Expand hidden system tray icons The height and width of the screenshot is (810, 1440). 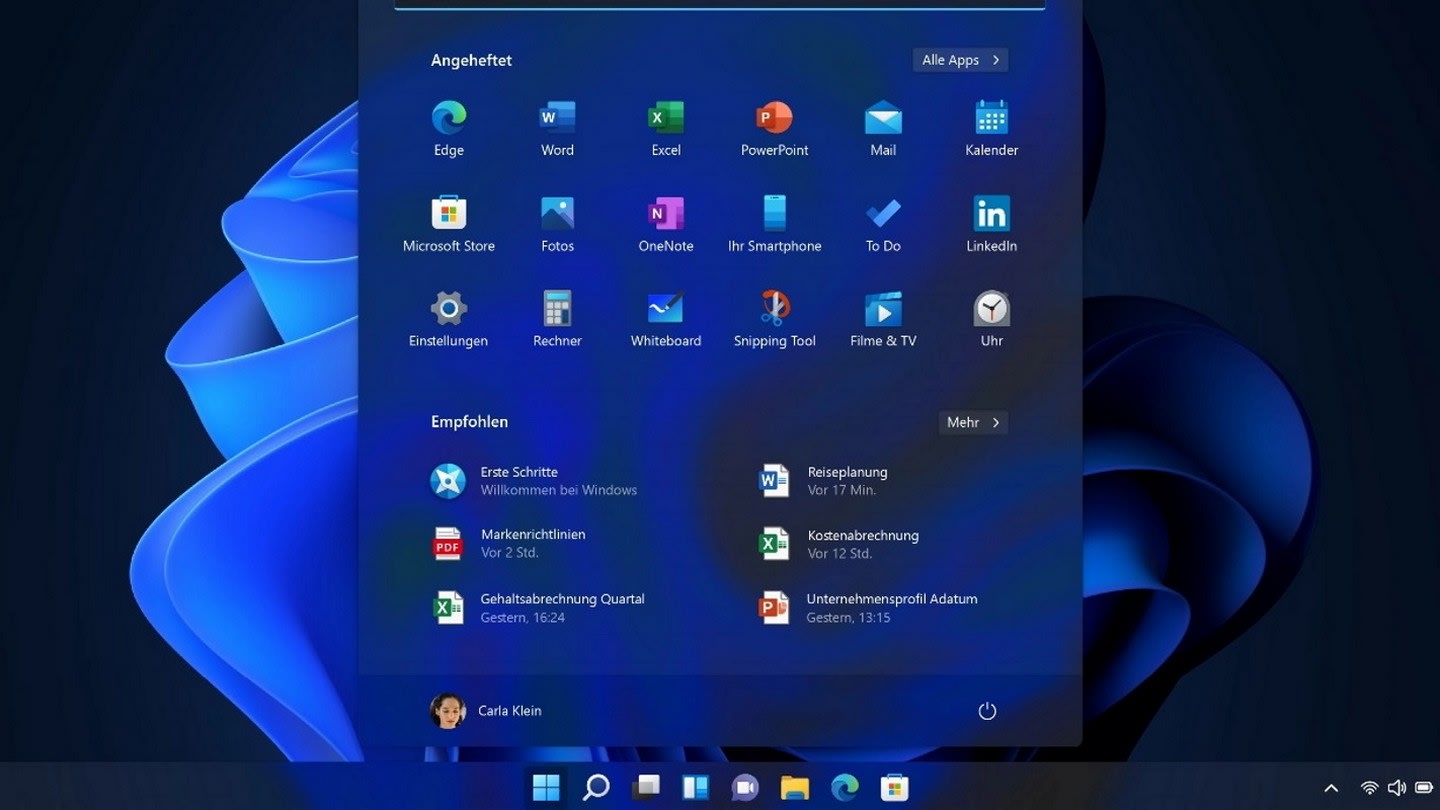(1332, 787)
